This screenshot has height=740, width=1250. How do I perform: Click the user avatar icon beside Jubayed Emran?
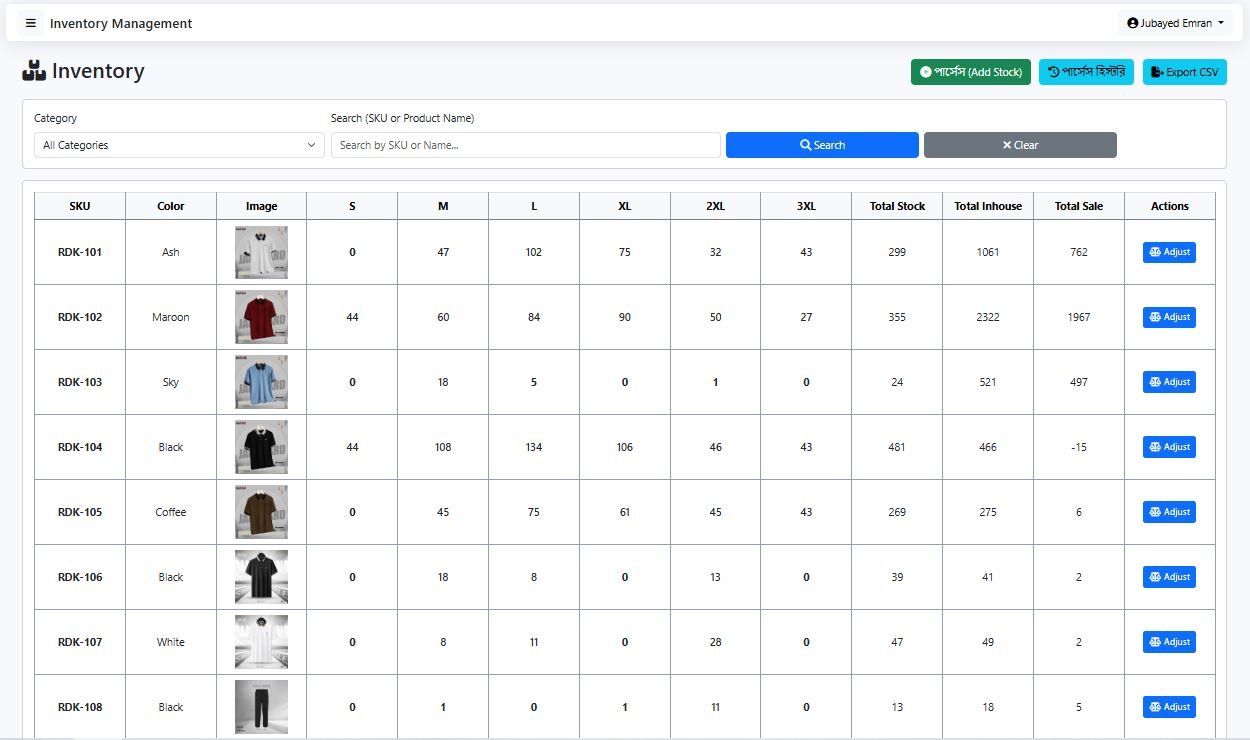tap(1132, 23)
